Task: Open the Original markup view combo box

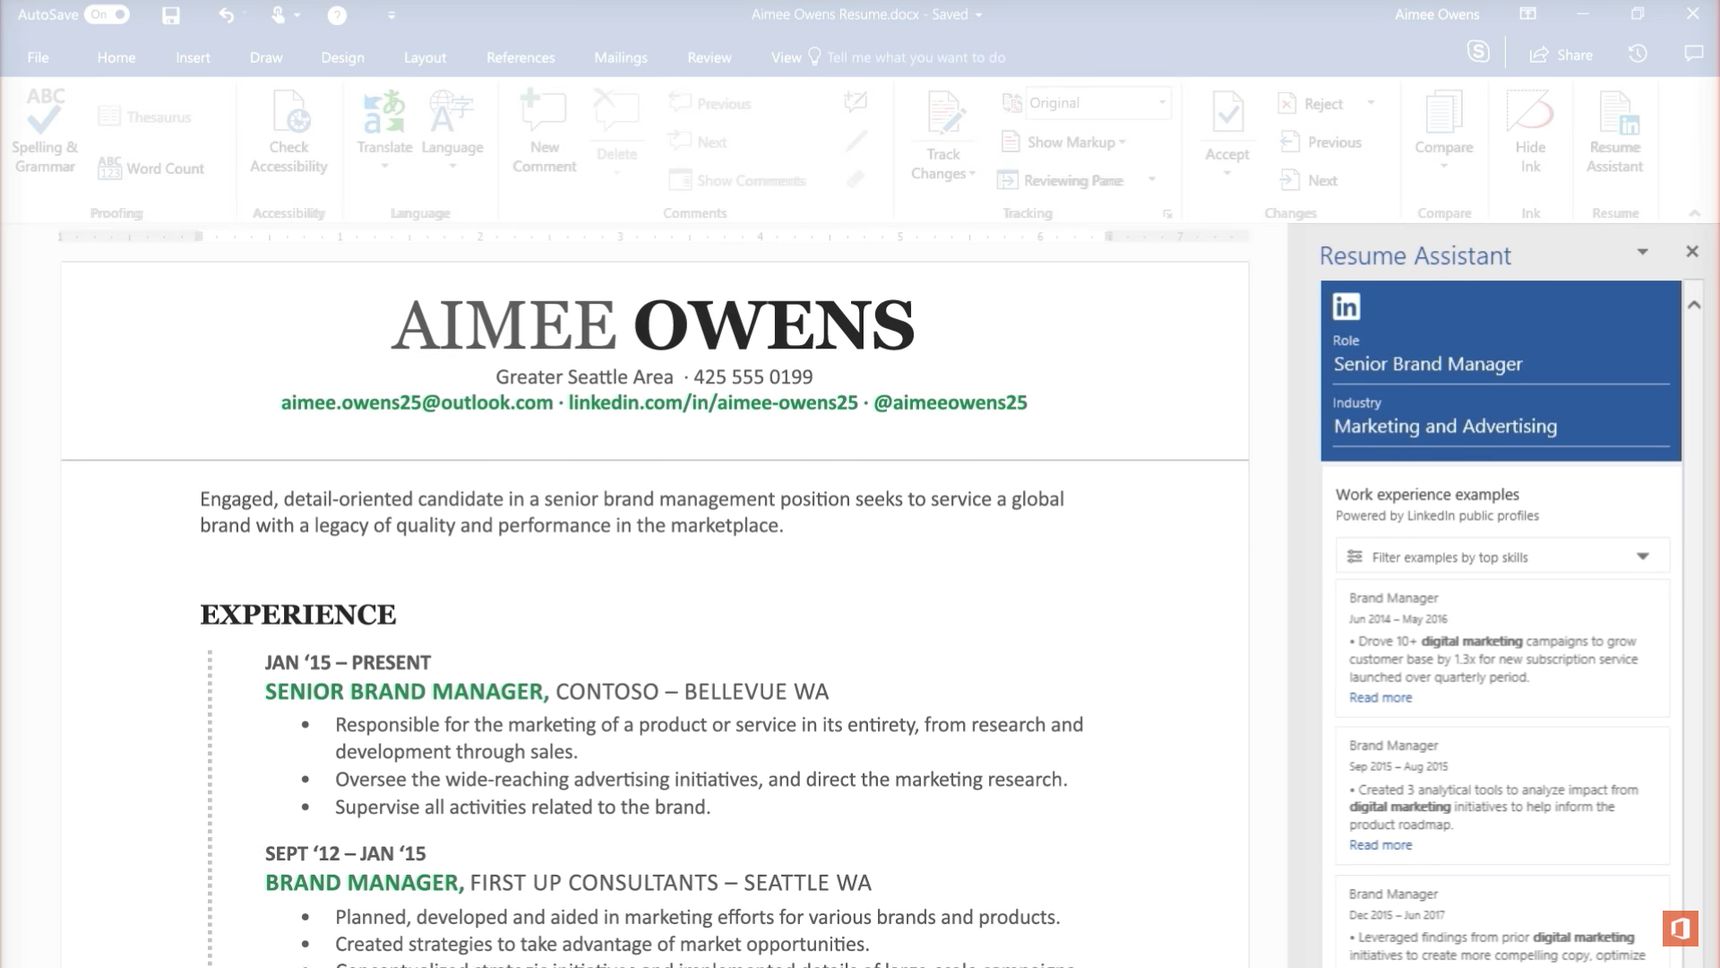Action: point(1098,103)
